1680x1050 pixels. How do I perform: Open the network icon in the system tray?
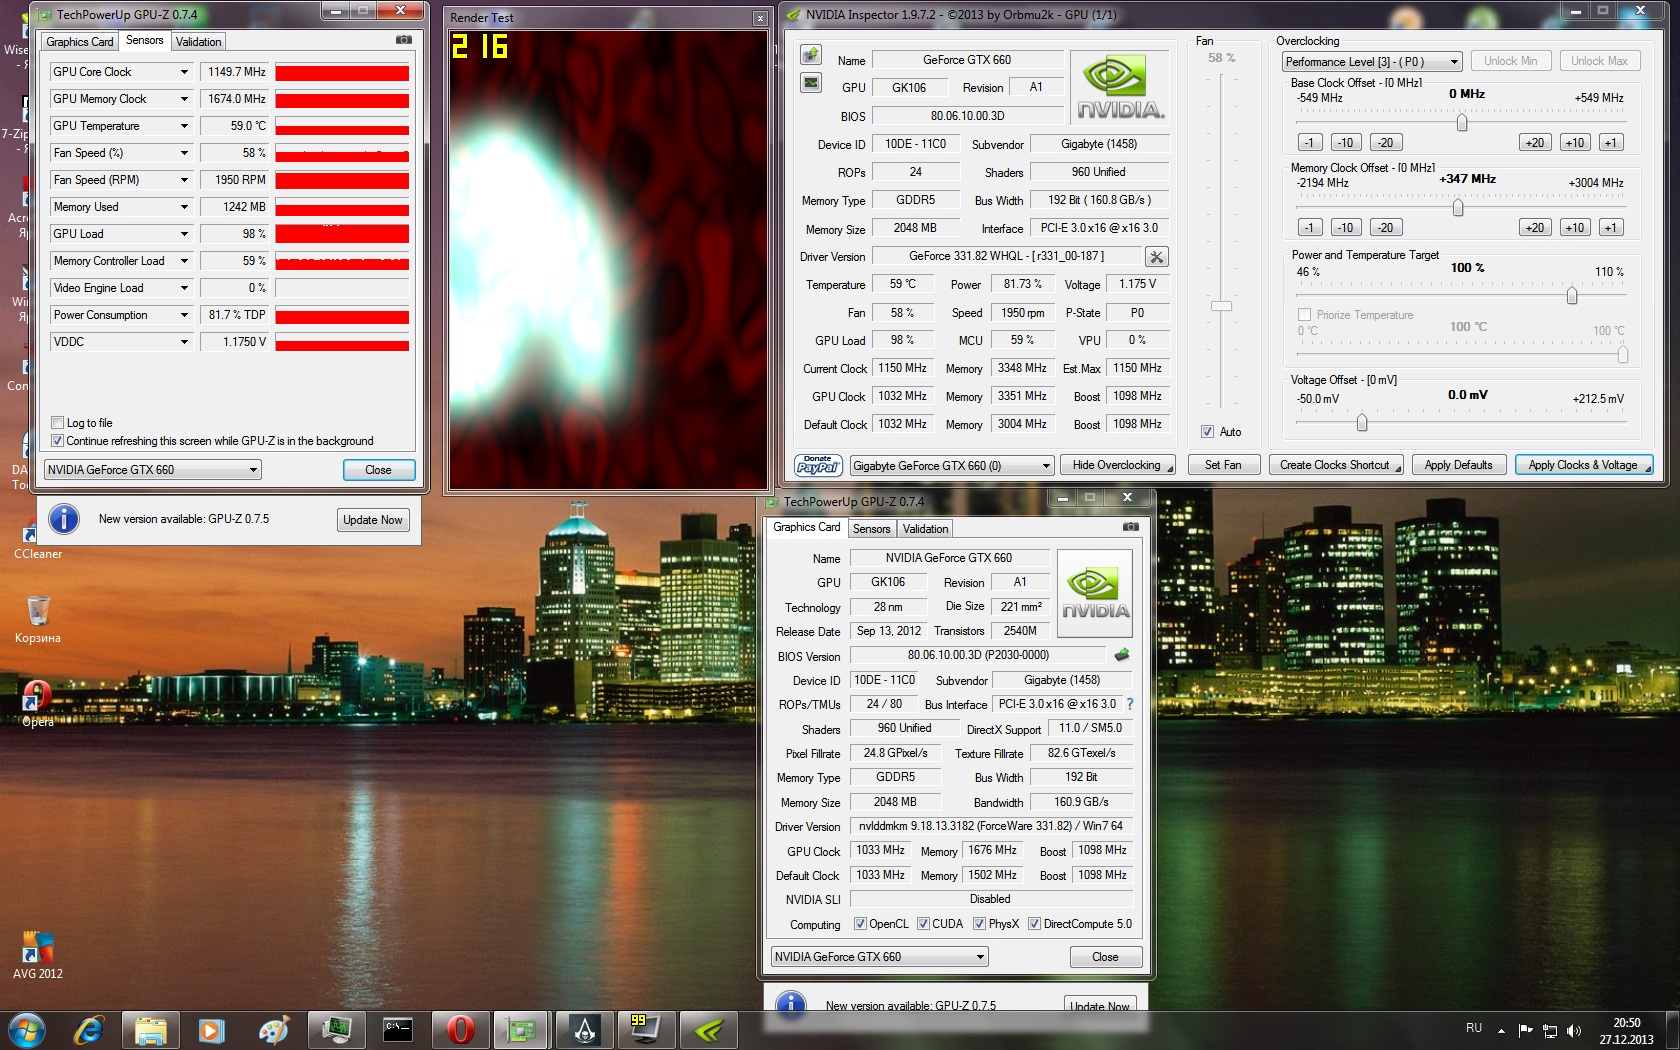(x=1550, y=1030)
